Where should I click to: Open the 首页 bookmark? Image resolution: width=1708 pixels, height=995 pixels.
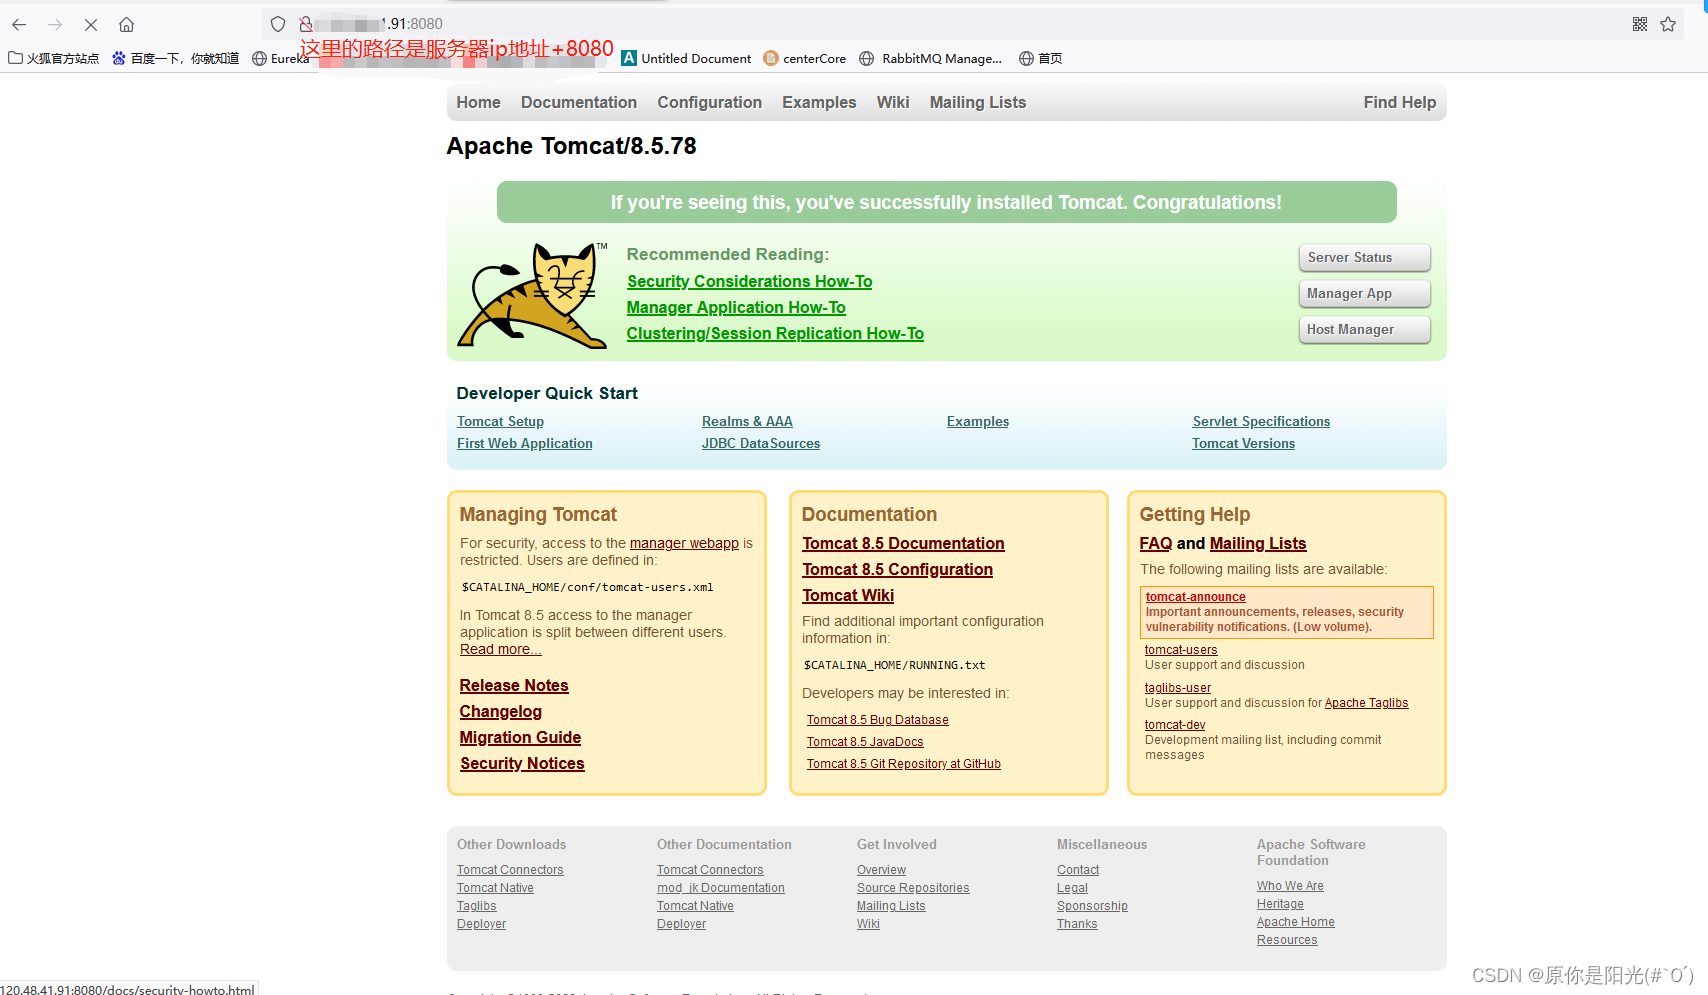tap(1040, 58)
